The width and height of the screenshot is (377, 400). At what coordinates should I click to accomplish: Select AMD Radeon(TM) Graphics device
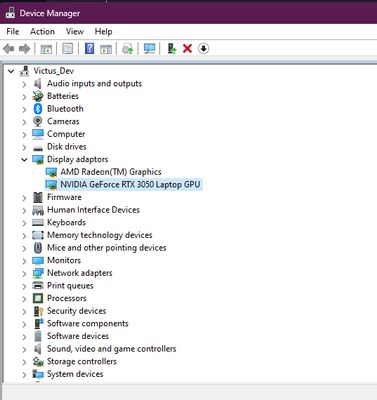(x=111, y=172)
